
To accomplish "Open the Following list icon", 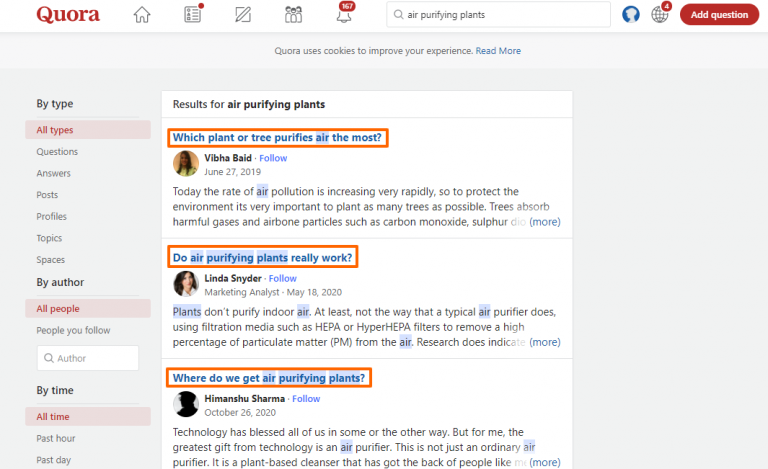I will coord(193,14).
